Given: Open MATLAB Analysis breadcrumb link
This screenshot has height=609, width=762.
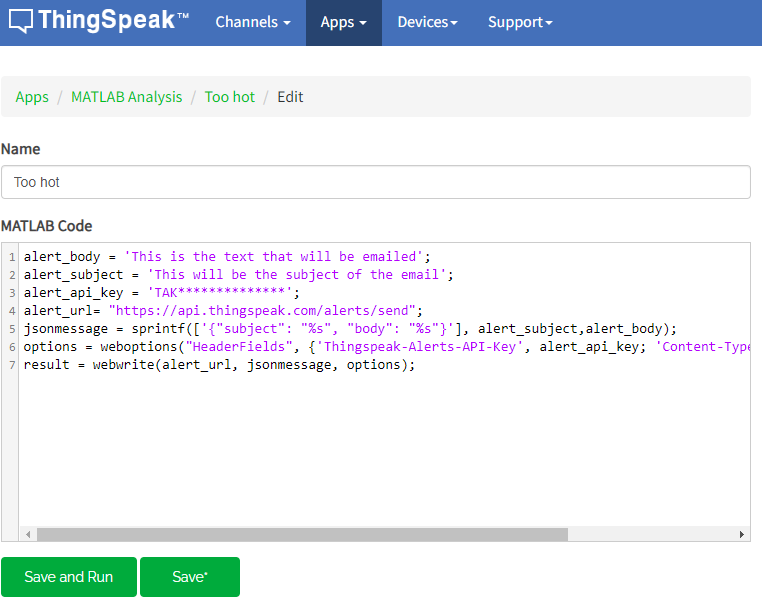Looking at the screenshot, I should click(x=127, y=97).
